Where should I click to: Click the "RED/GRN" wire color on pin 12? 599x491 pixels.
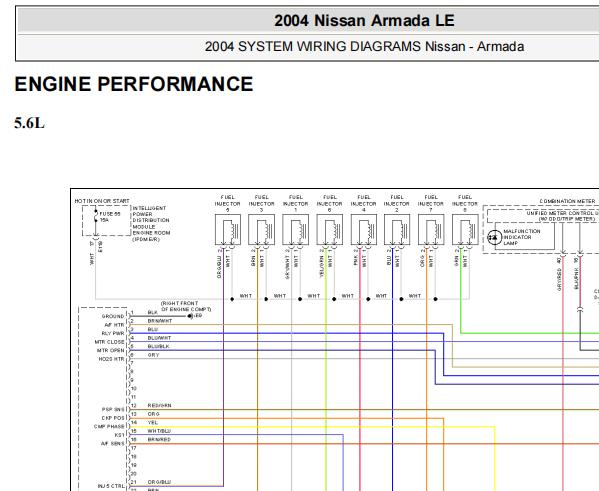(x=159, y=405)
